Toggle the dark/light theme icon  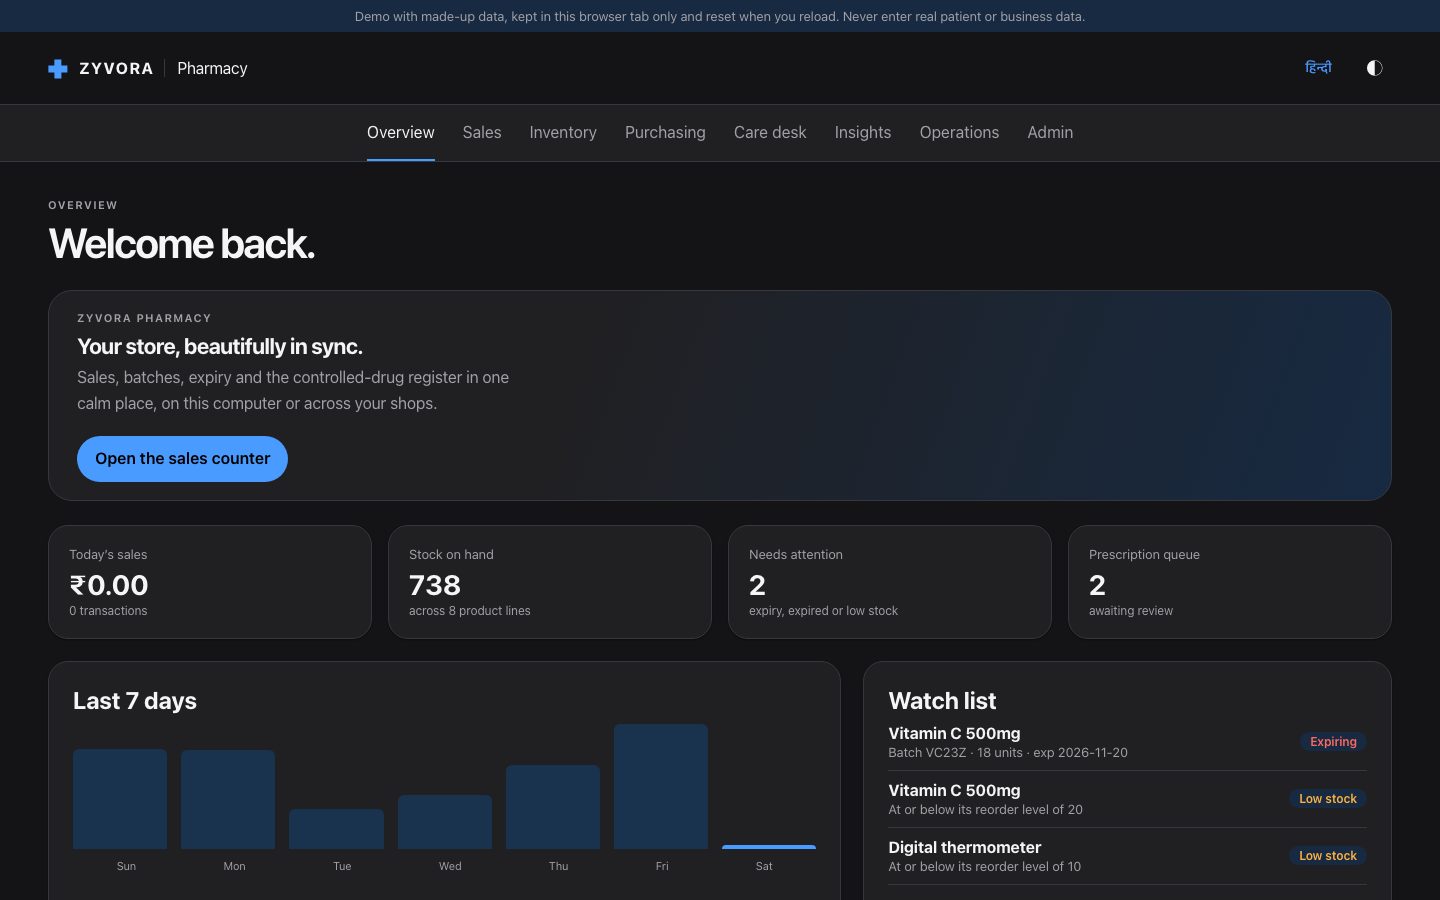coord(1374,68)
